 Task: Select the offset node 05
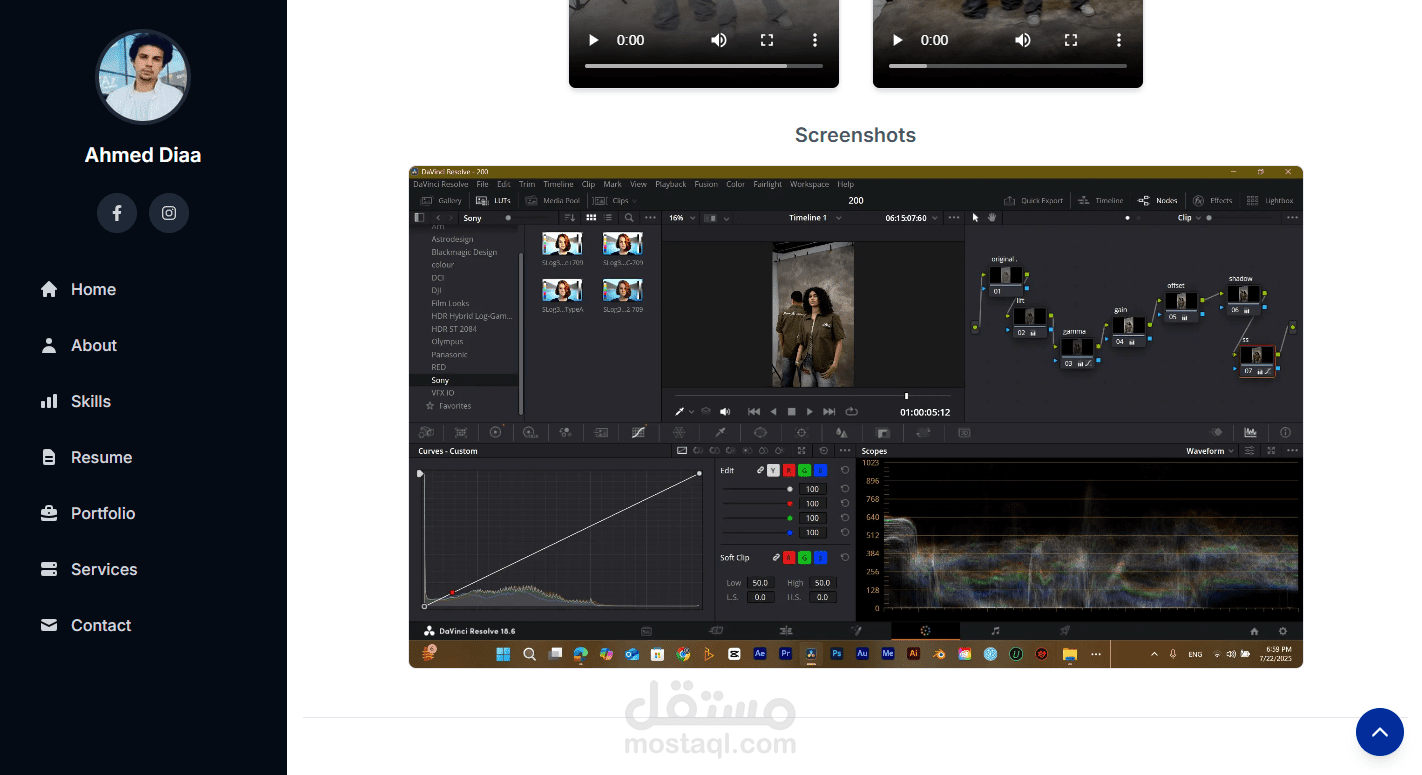[1182, 306]
